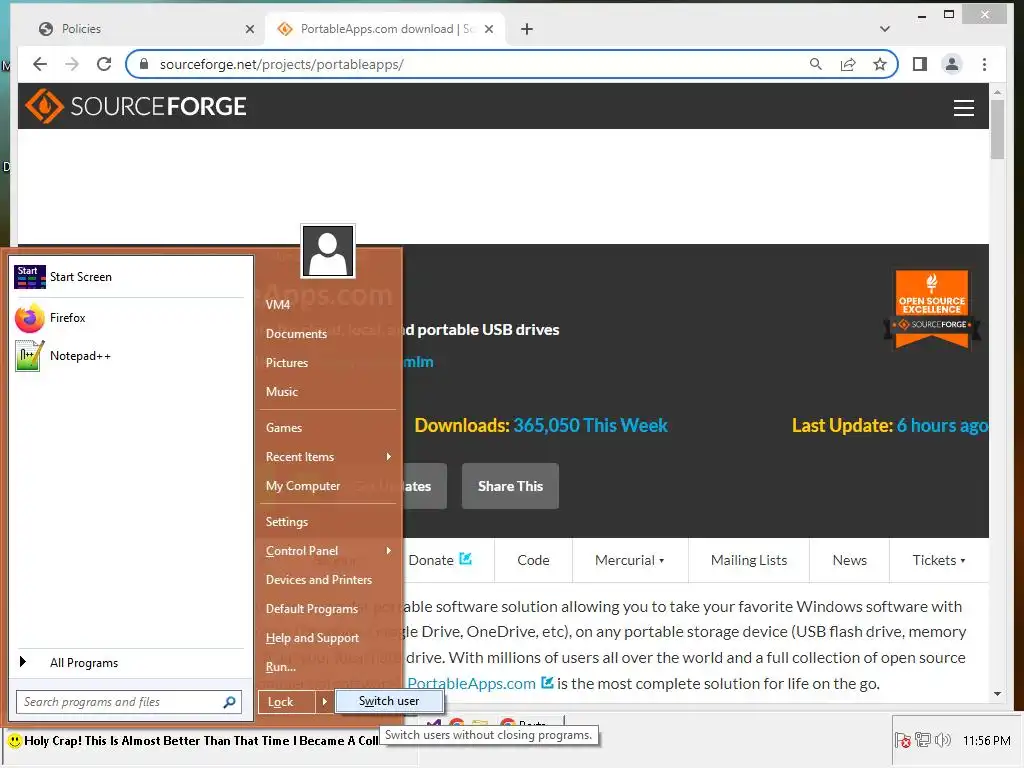Click the Share This button
This screenshot has height=768, width=1024.
point(510,486)
